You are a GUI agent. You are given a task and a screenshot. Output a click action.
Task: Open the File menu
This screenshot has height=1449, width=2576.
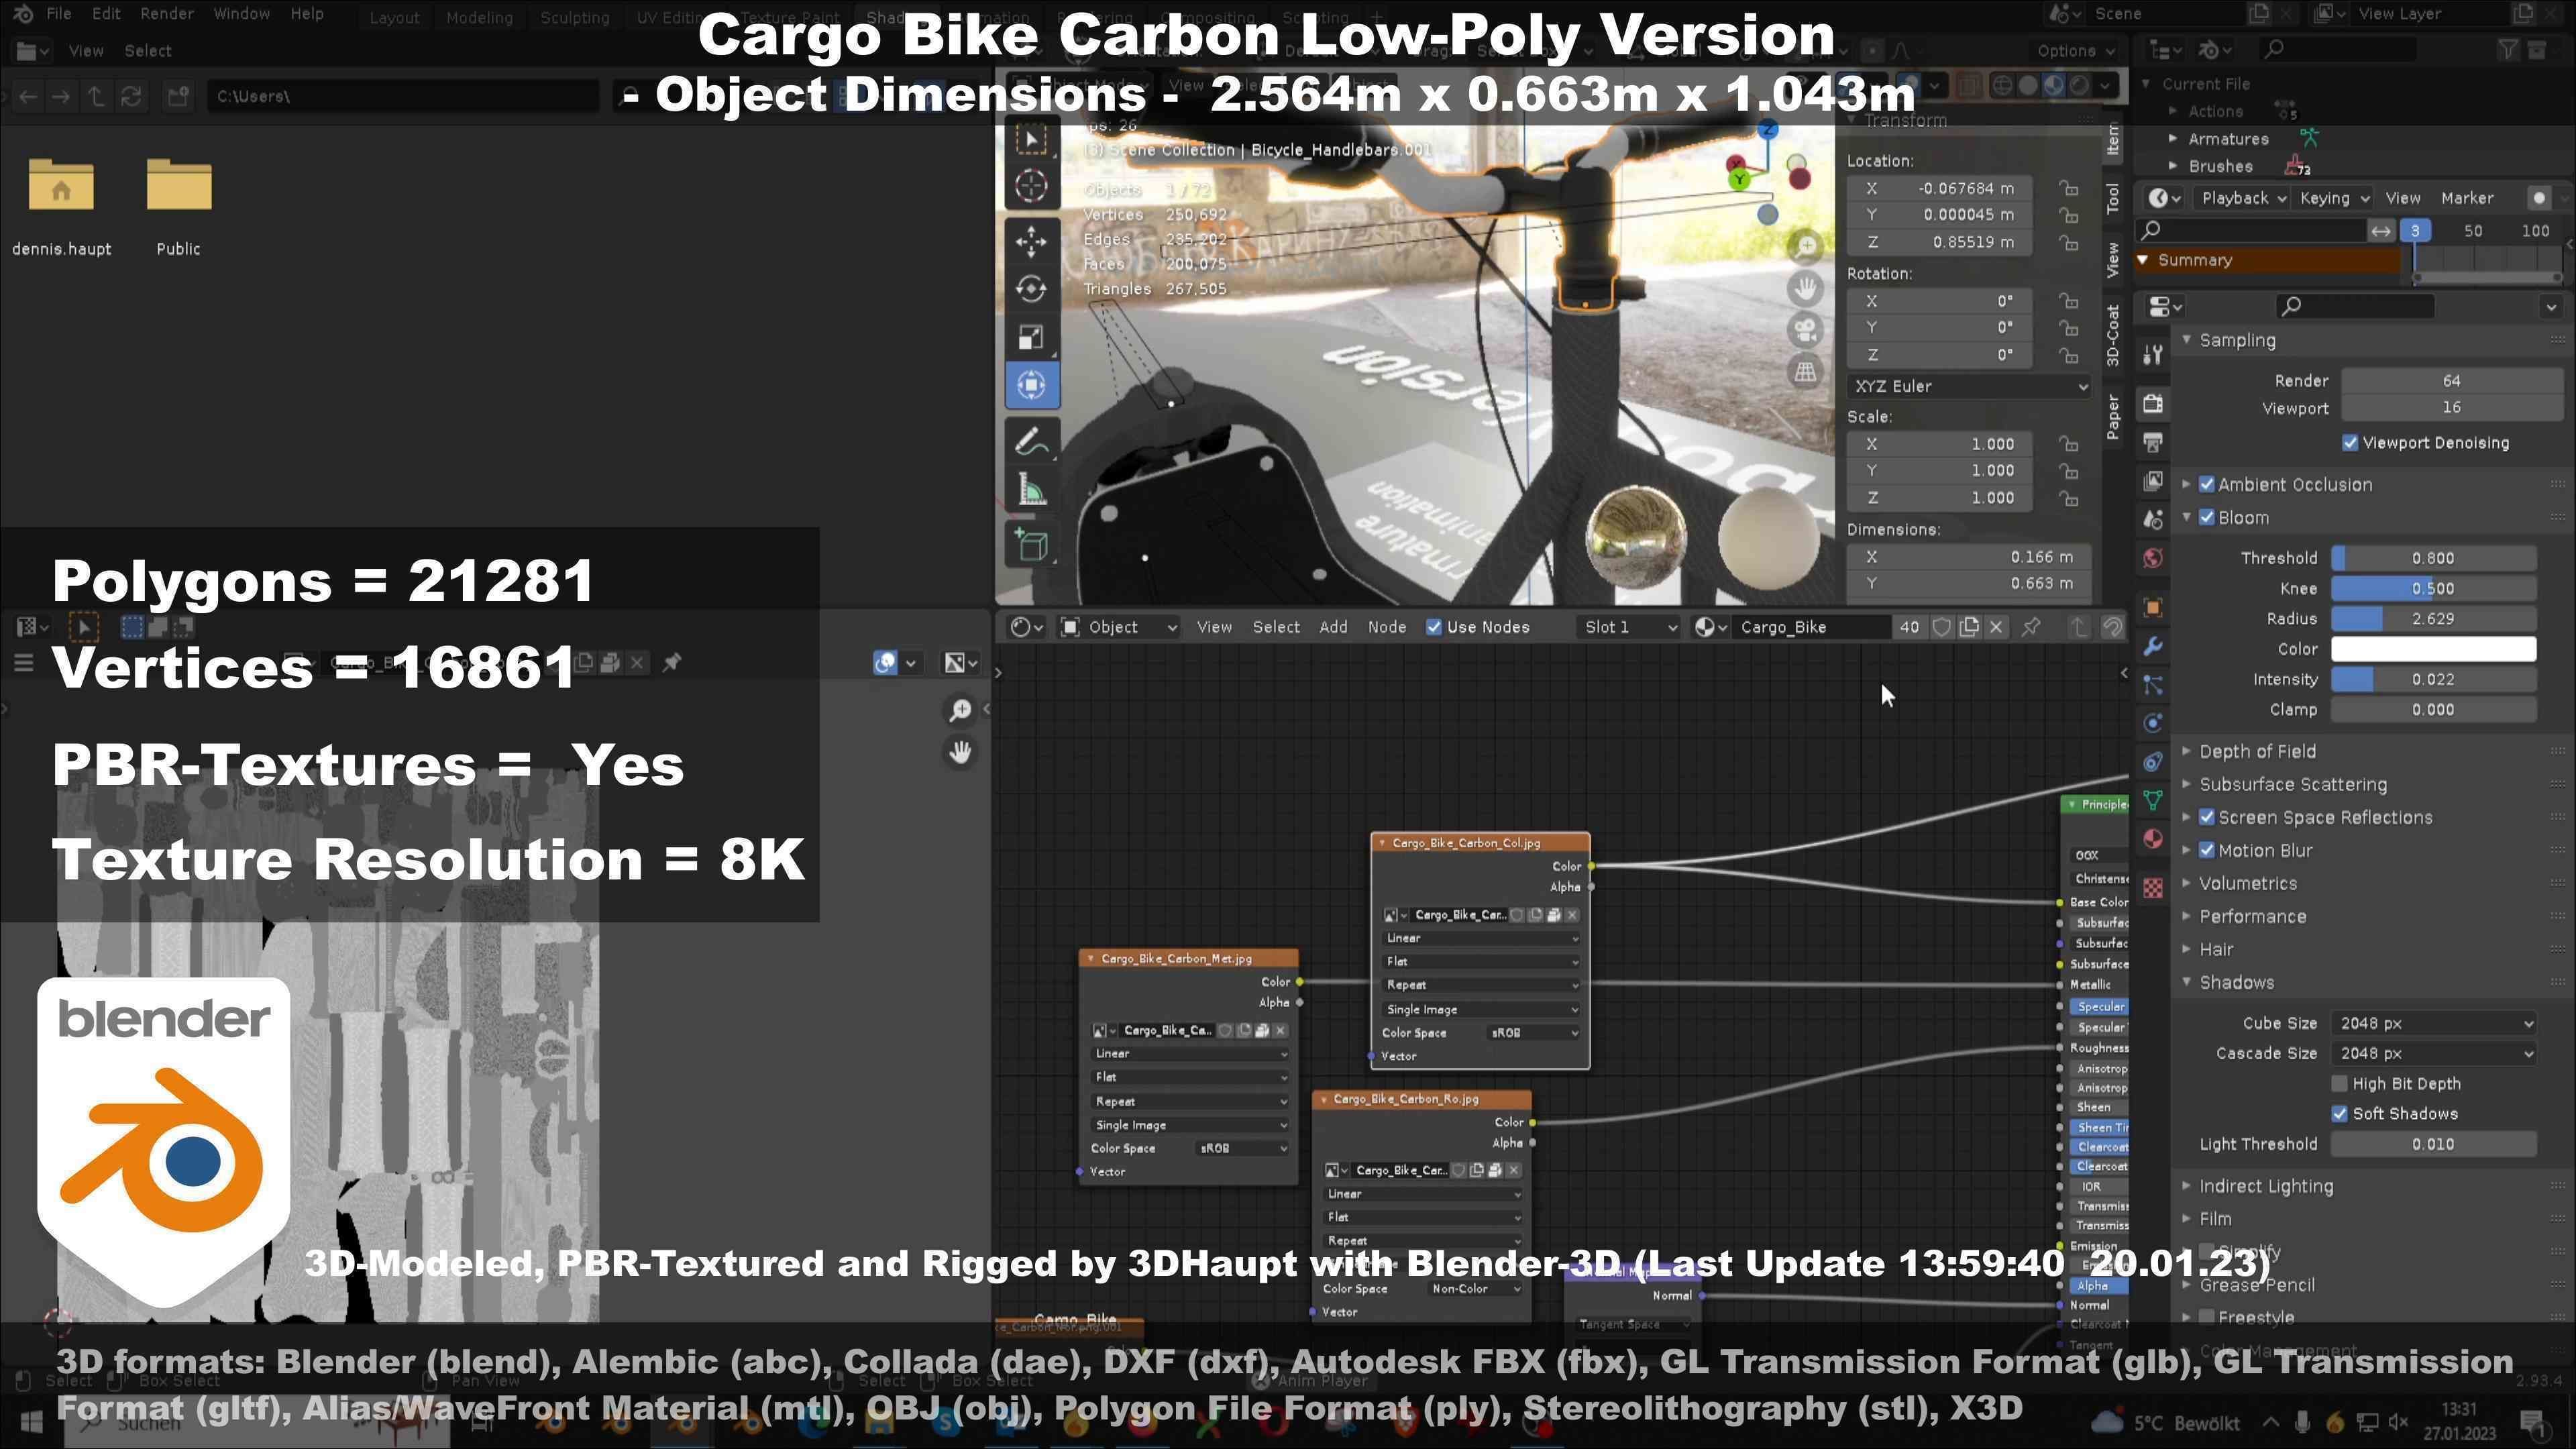[x=59, y=14]
